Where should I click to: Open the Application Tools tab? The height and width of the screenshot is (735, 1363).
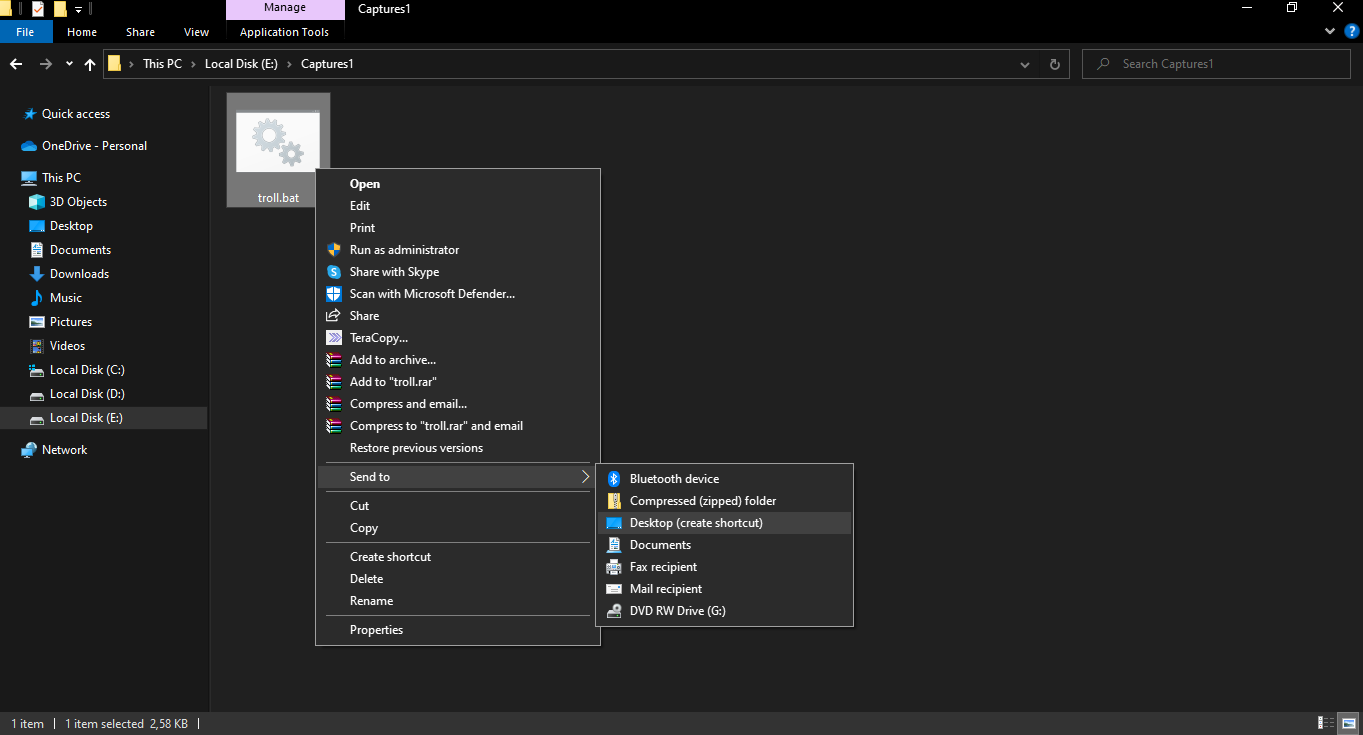tap(284, 32)
